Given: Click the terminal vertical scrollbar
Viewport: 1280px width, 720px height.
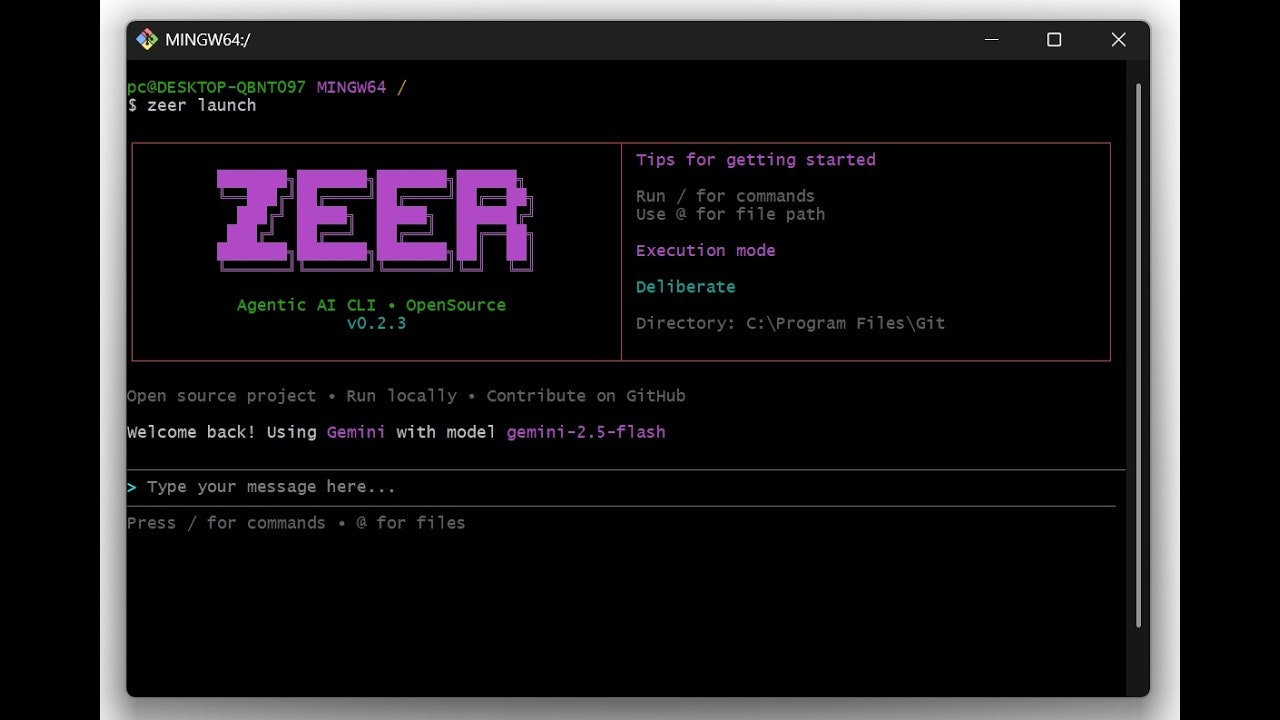Looking at the screenshot, I should (1138, 355).
